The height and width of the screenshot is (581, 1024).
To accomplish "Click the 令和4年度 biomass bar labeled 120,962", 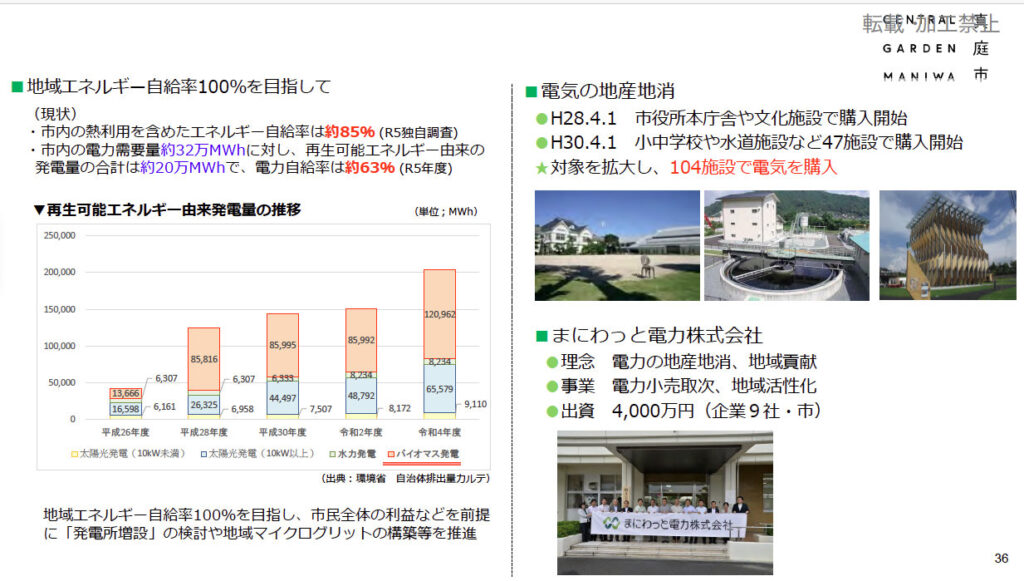I will (439, 313).
